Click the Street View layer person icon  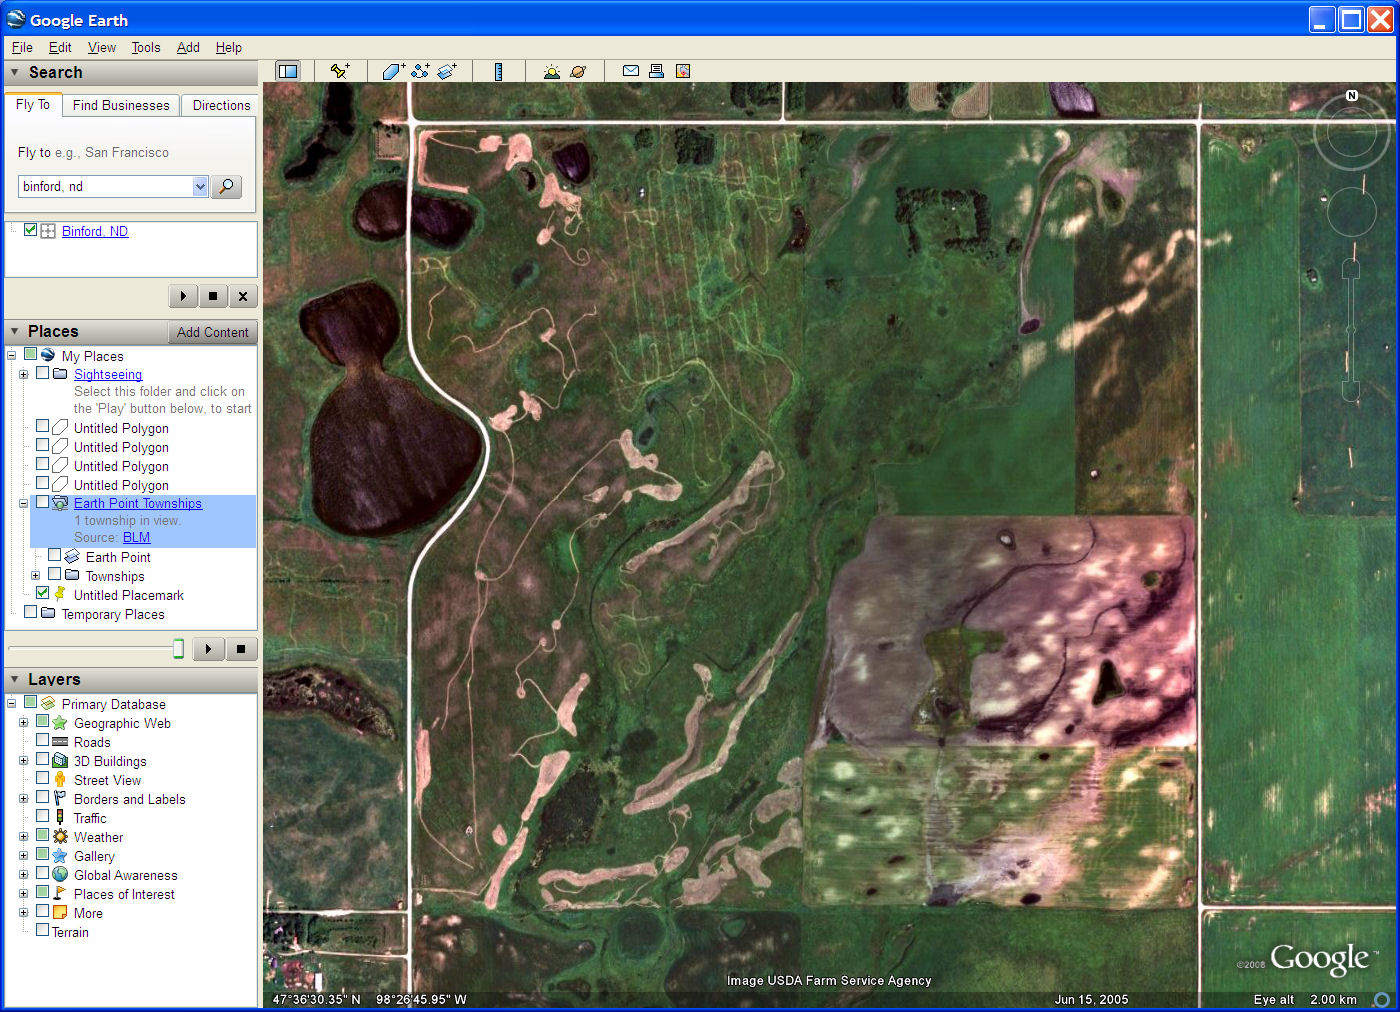(x=60, y=780)
